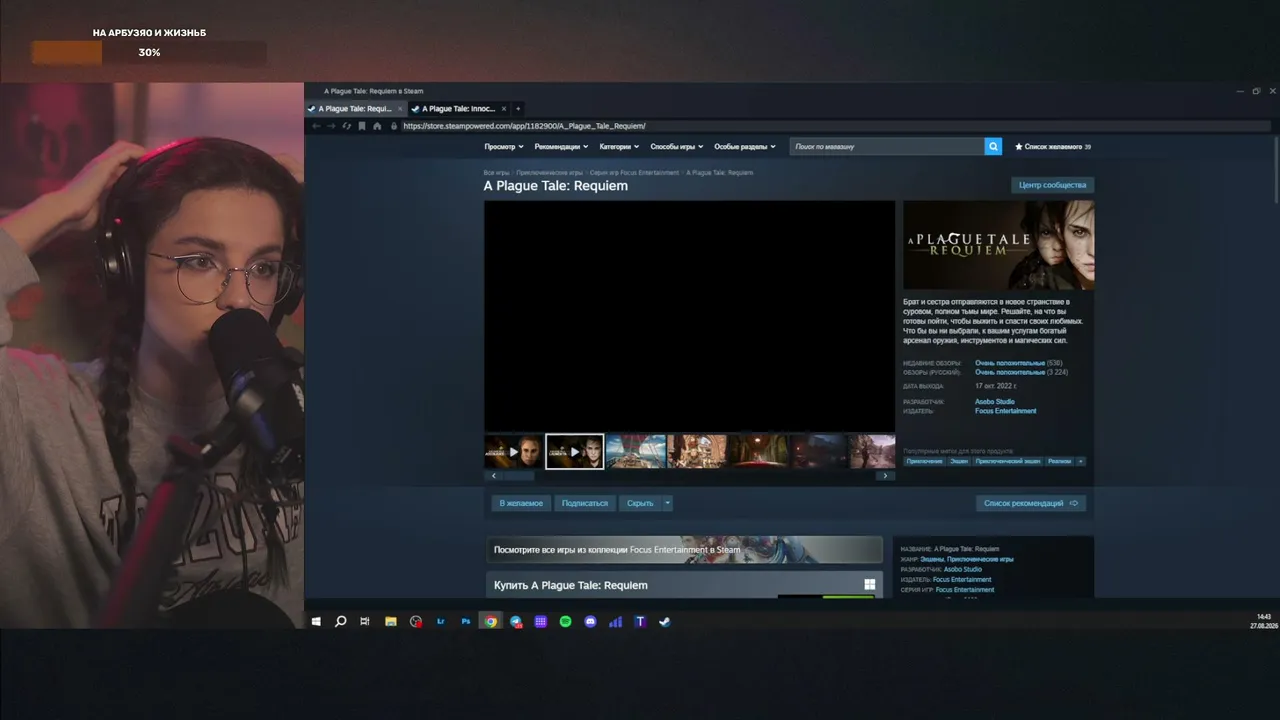Click the Windows platform icon in purchase box

click(870, 585)
